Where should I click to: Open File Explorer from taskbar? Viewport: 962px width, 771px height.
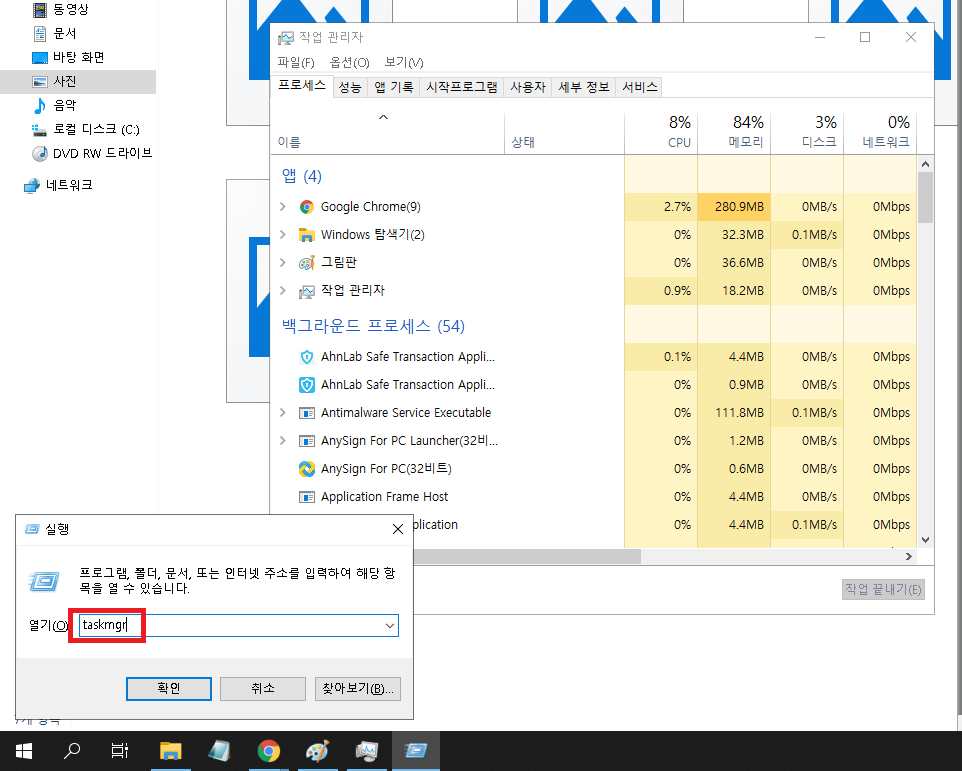click(171, 750)
